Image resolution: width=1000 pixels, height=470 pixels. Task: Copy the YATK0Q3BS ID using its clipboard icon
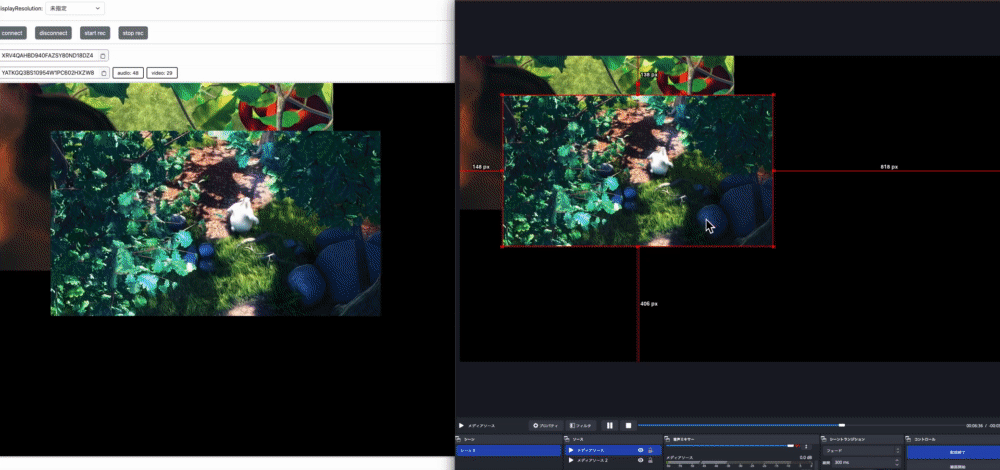point(103,73)
